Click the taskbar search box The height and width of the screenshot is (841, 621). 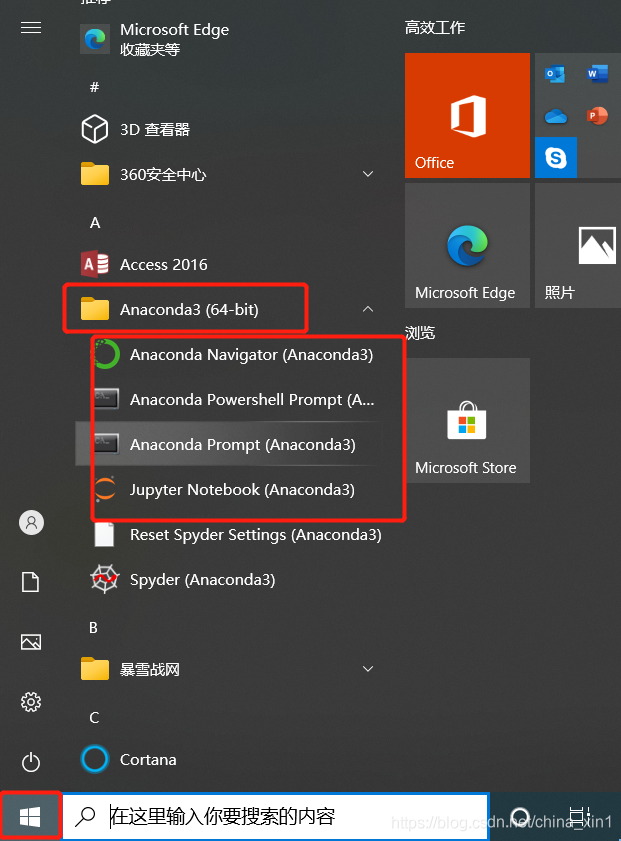(x=276, y=816)
